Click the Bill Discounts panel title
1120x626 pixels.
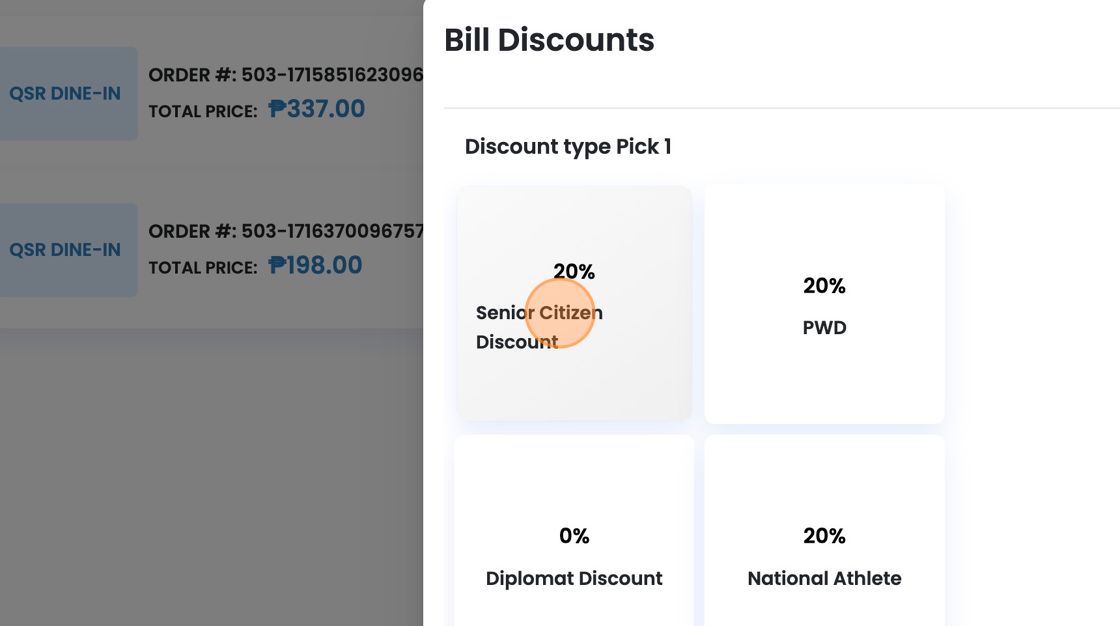point(549,40)
